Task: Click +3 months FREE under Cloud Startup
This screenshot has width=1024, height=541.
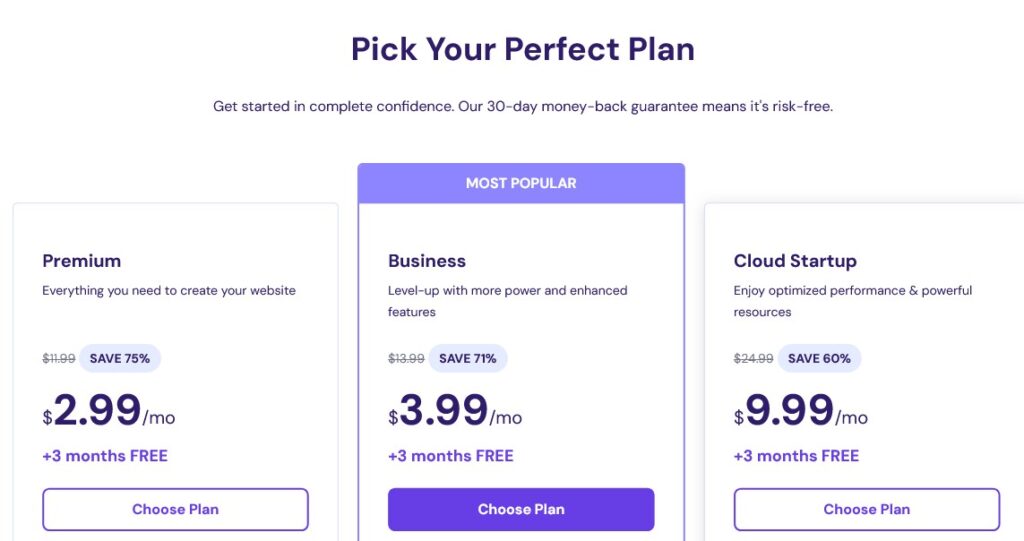Action: [x=796, y=455]
